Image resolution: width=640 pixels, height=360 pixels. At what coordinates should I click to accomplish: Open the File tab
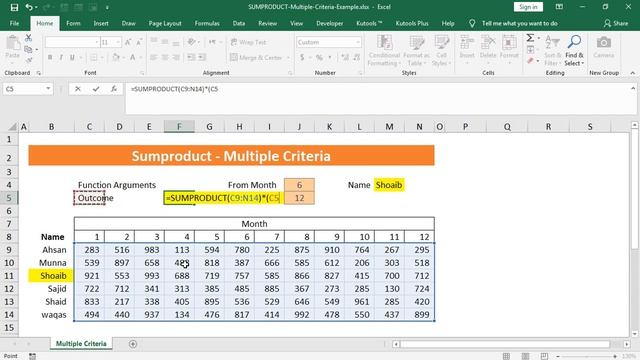pos(14,23)
